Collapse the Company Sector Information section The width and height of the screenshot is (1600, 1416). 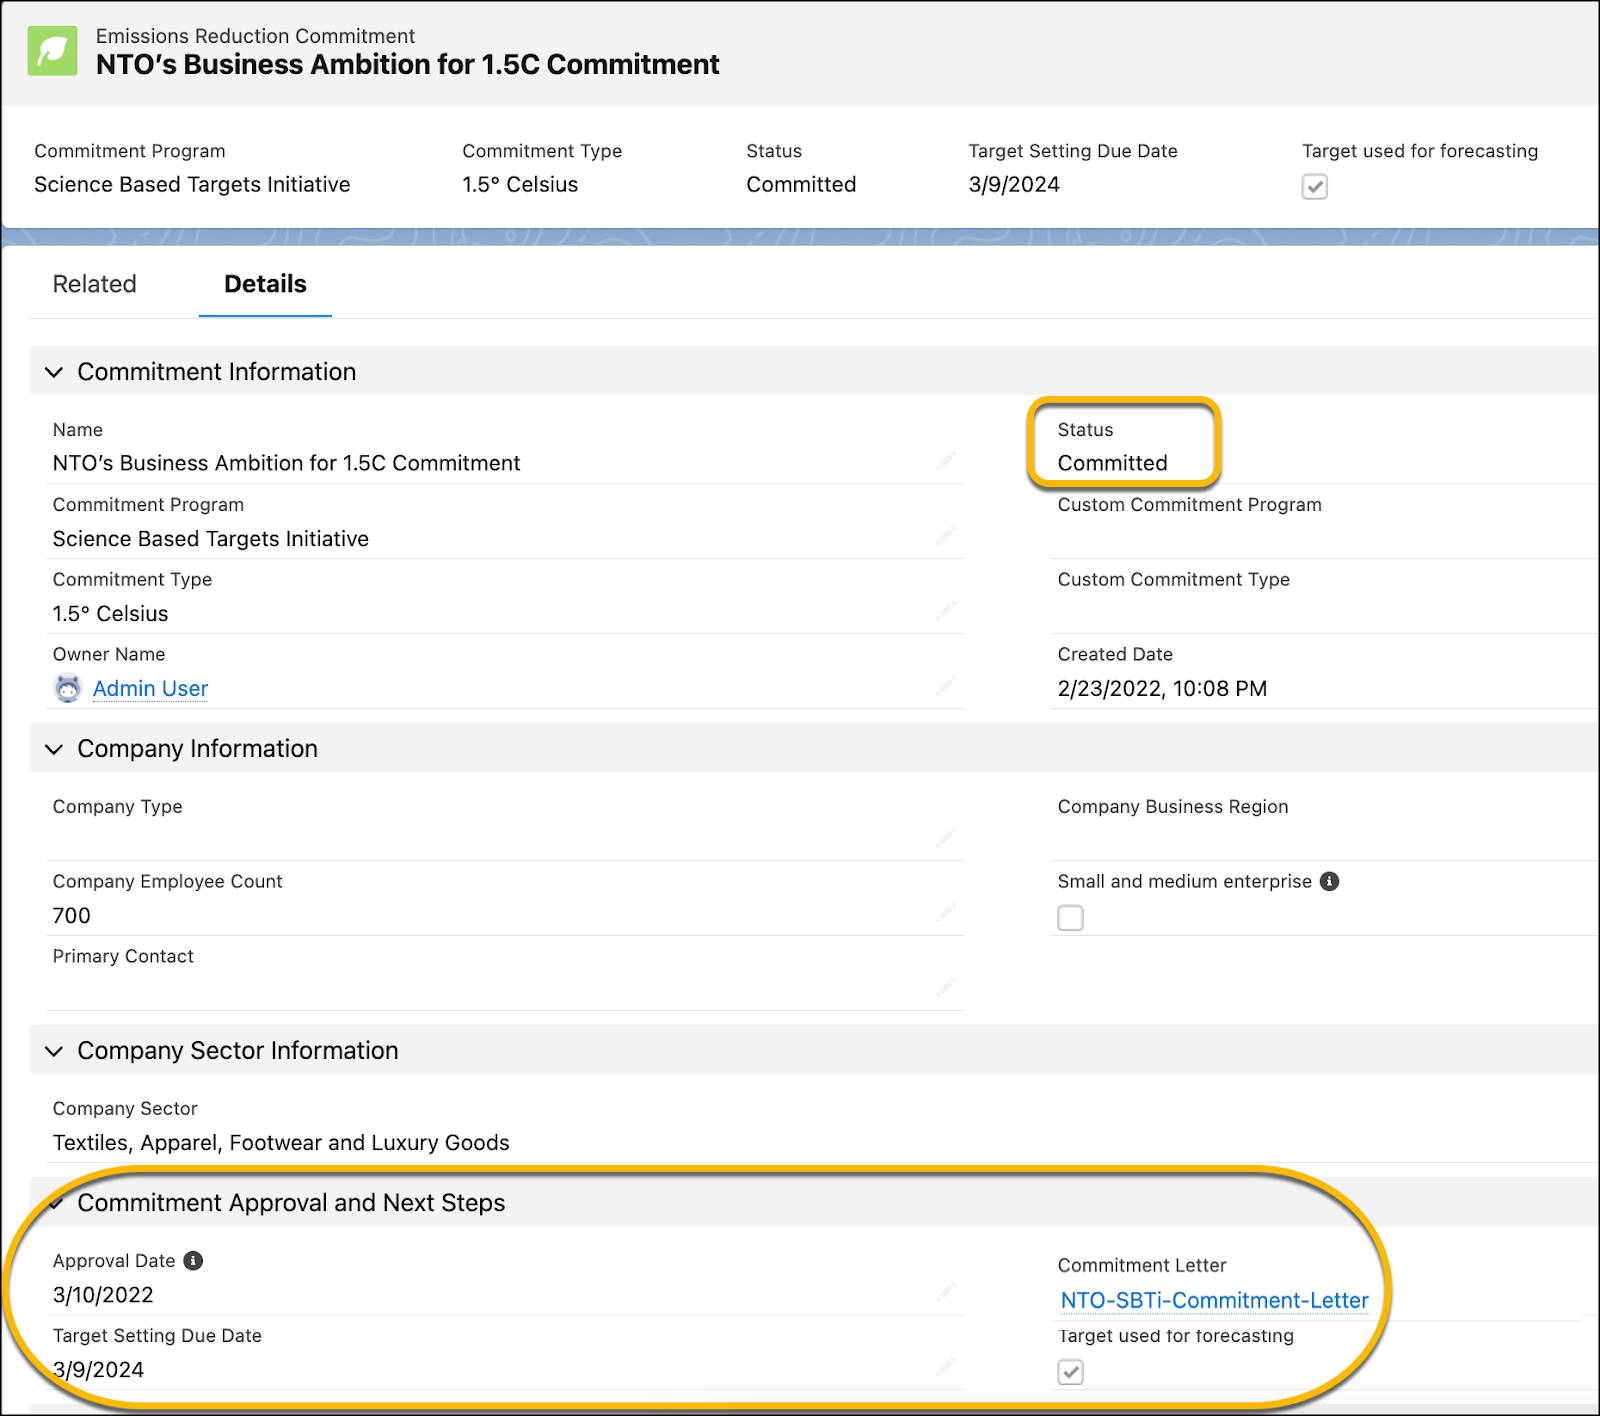point(54,1051)
